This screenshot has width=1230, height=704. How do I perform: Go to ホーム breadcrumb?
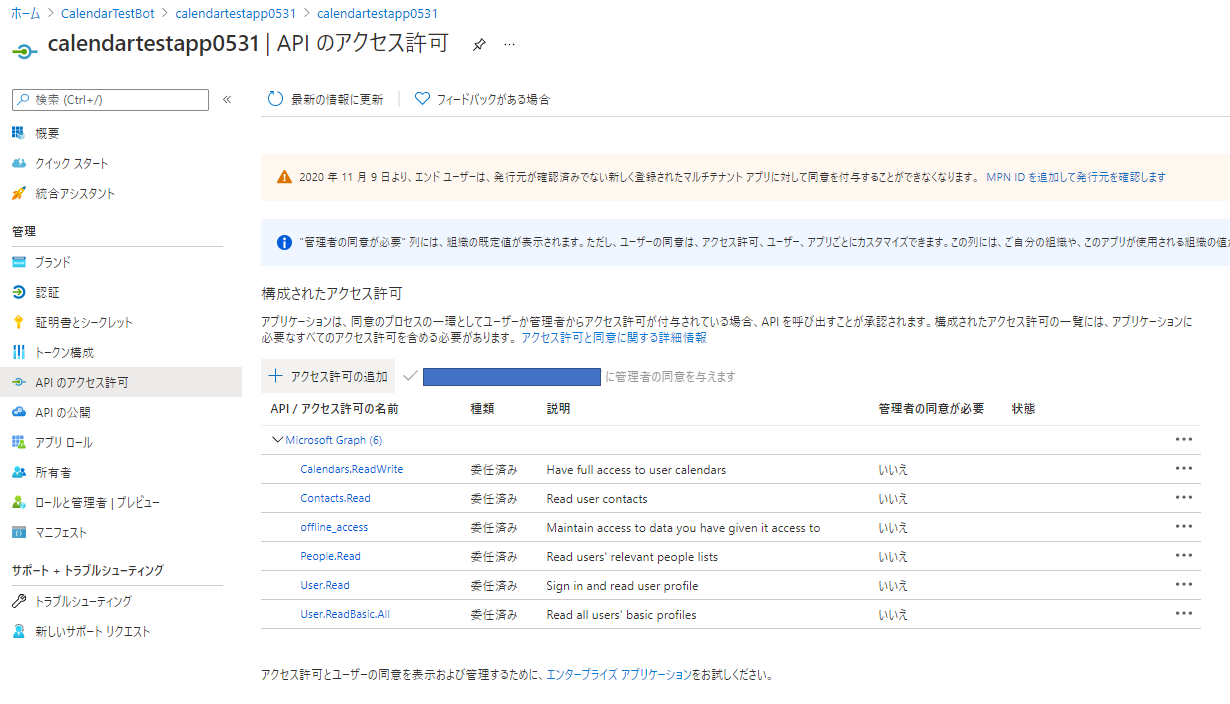point(26,14)
